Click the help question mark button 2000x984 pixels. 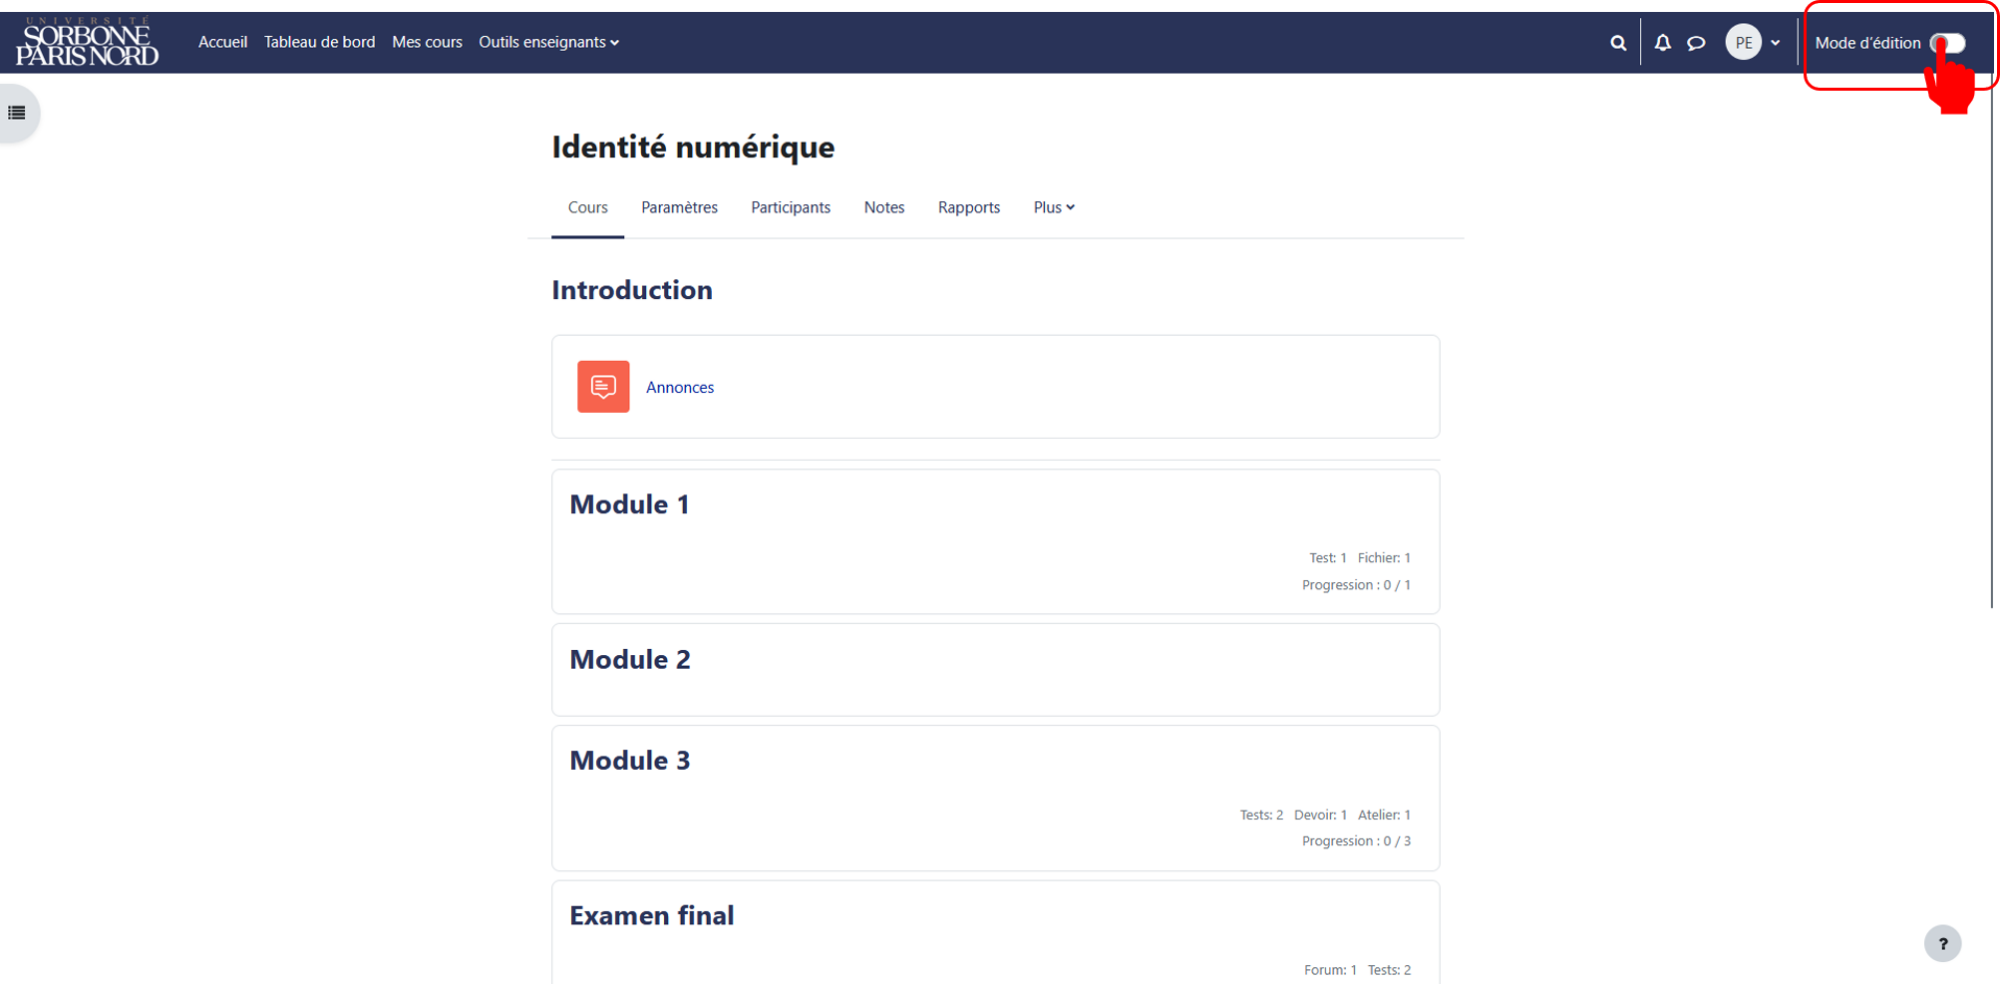click(x=1942, y=943)
